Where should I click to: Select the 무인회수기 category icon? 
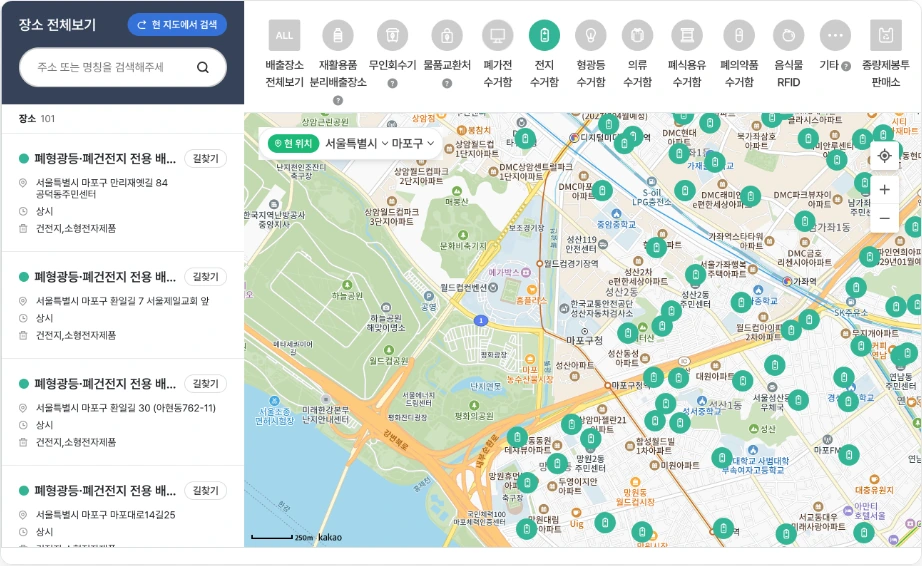pyautogui.click(x=392, y=35)
